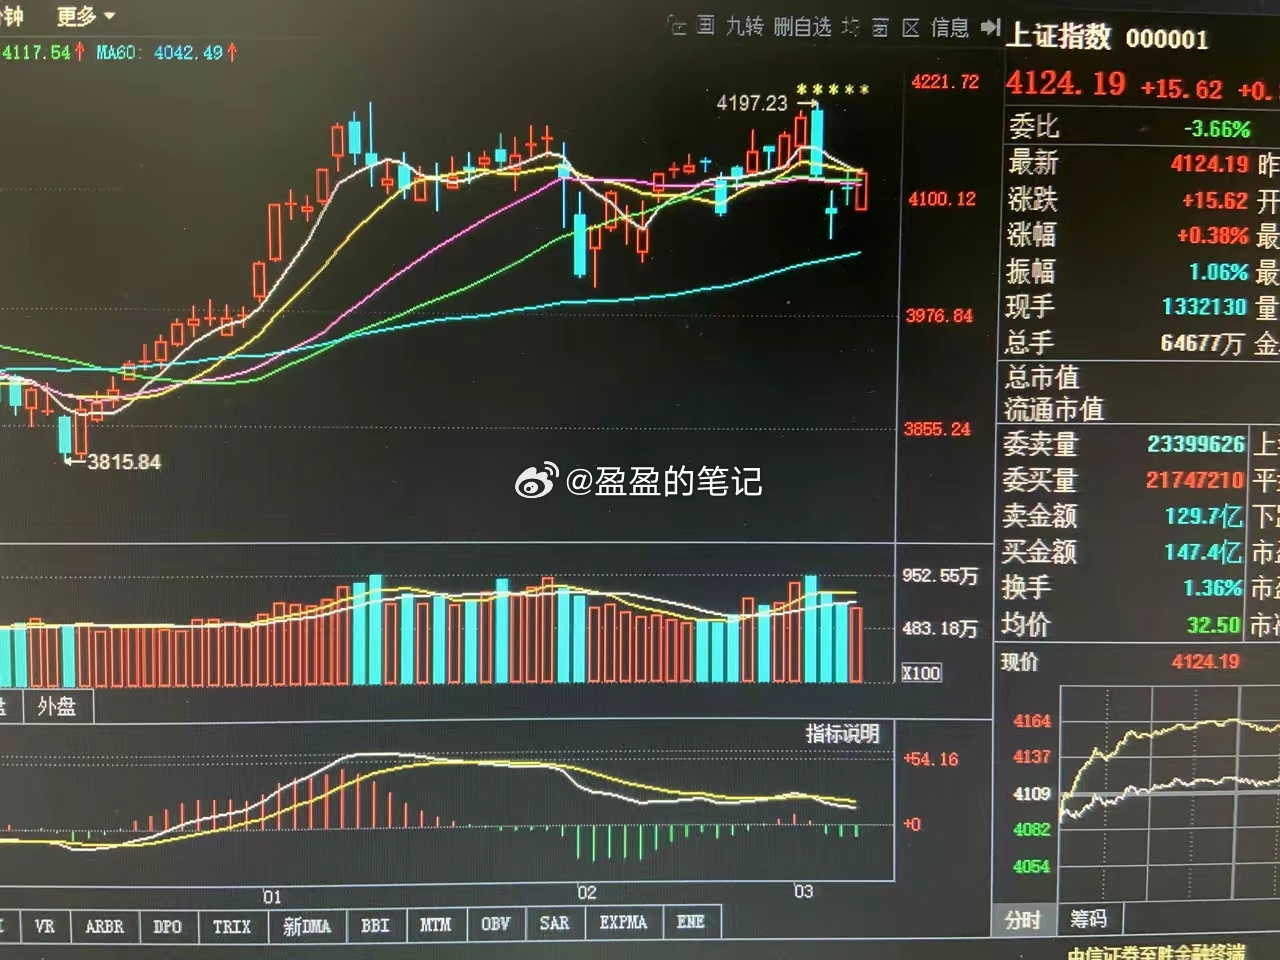The image size is (1280, 960).
Task: Click the X100 volume scale label
Action: pos(921,672)
